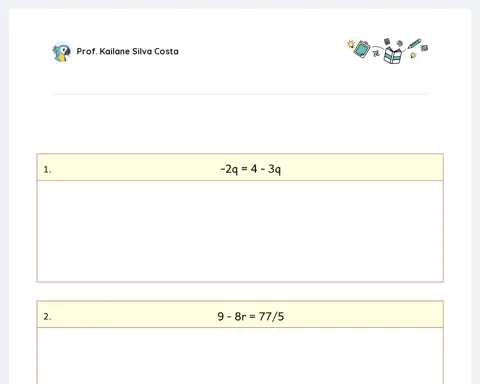Click inside the answer area of question 2
480x384 pixels.
click(x=240, y=356)
